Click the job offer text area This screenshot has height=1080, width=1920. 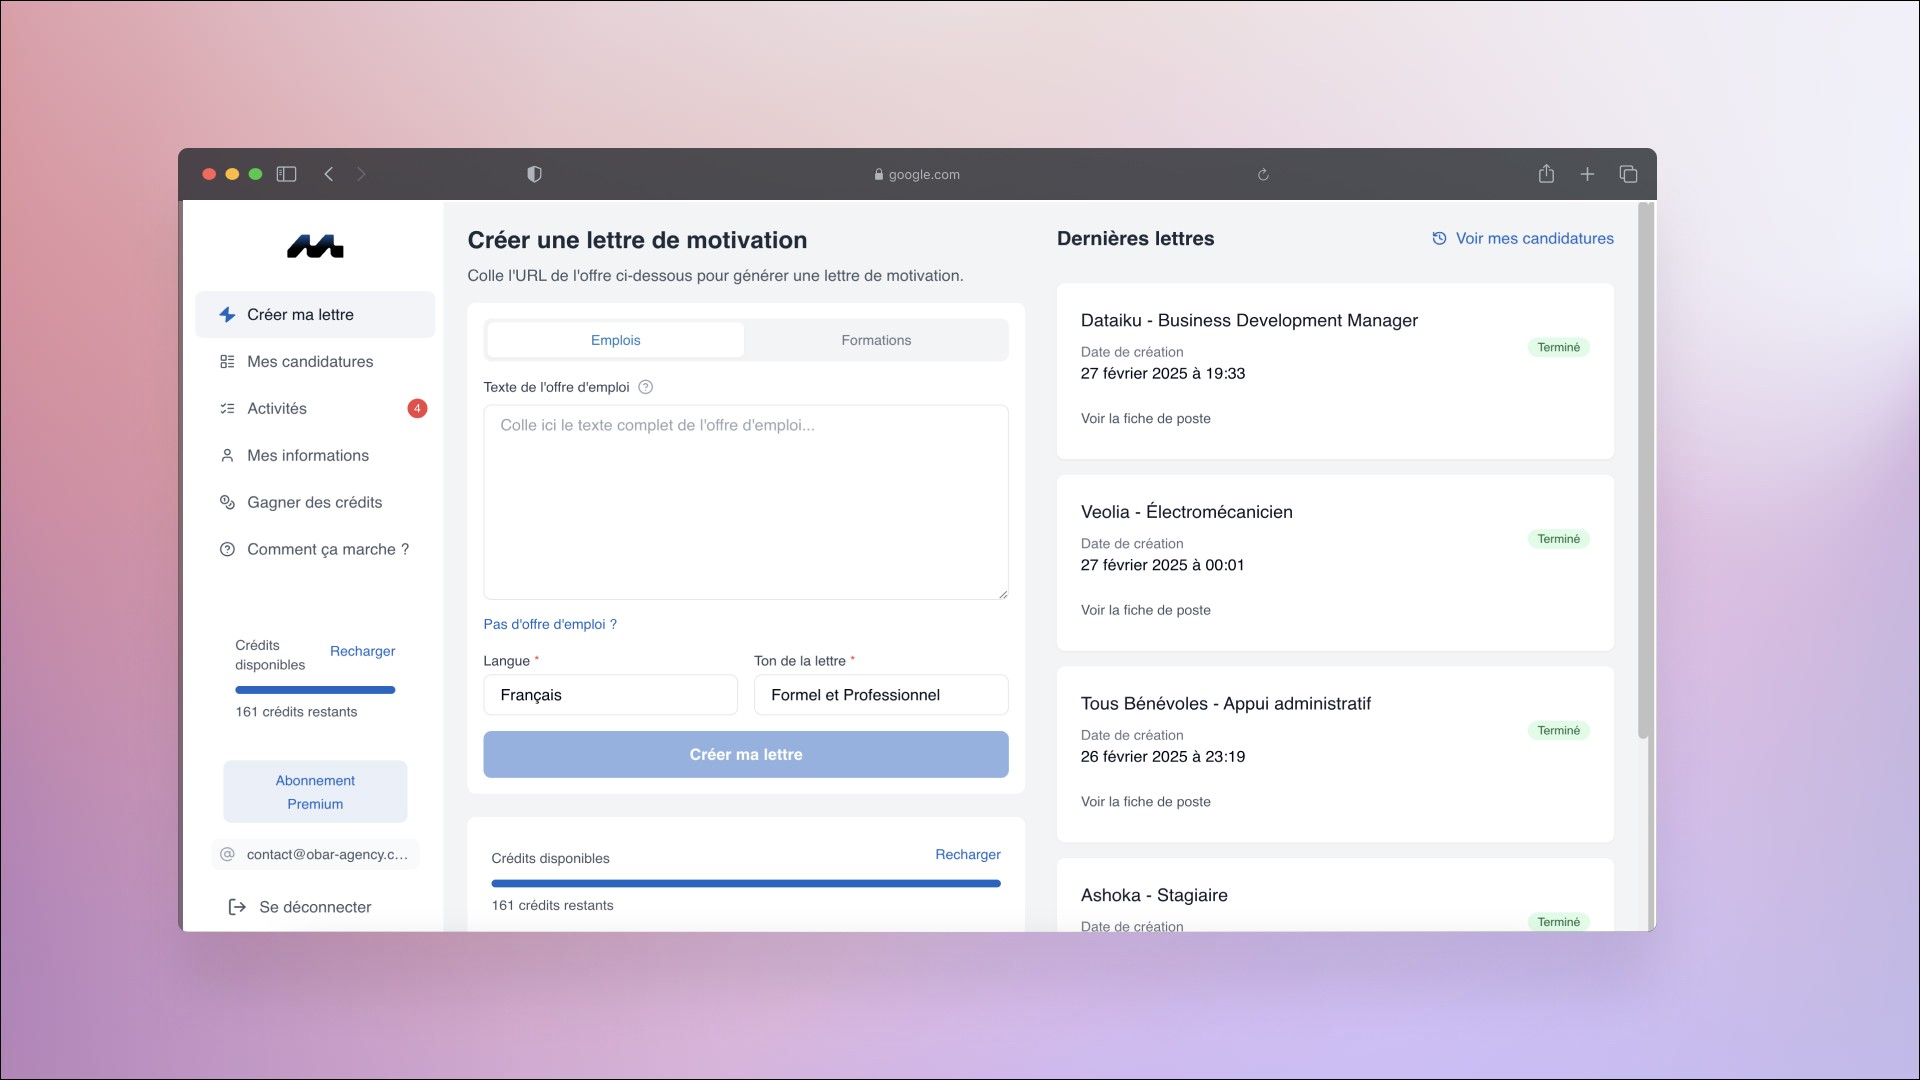746,502
